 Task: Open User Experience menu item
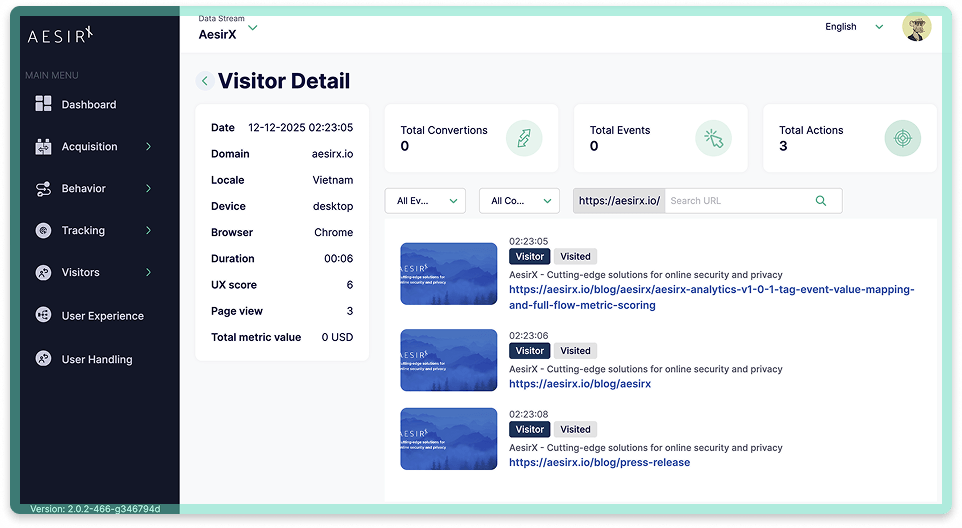click(x=102, y=316)
